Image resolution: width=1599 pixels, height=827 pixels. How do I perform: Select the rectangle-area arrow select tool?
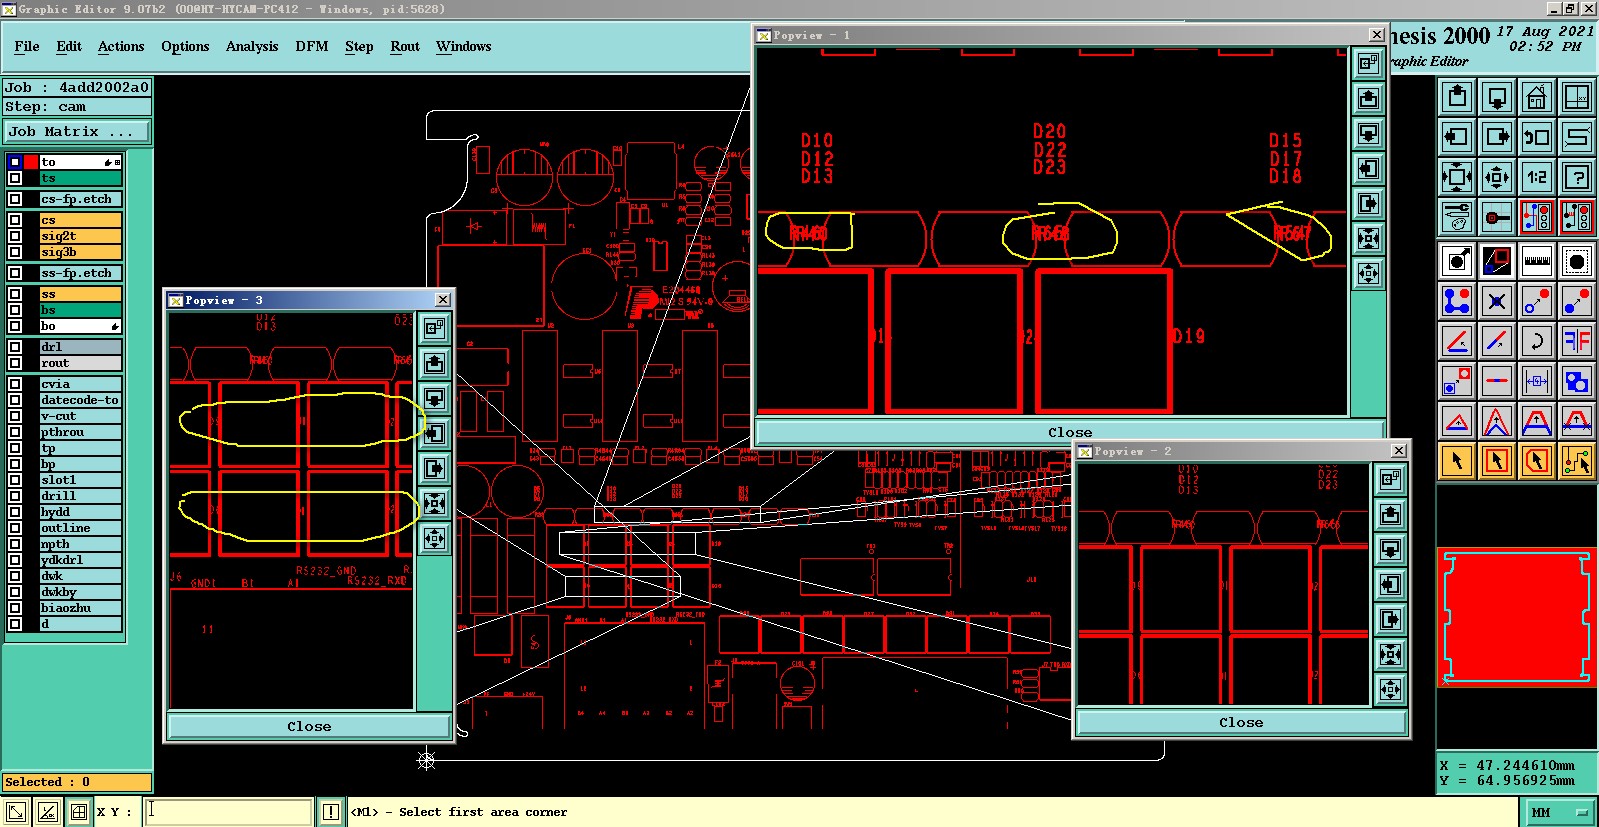[x=1497, y=461]
